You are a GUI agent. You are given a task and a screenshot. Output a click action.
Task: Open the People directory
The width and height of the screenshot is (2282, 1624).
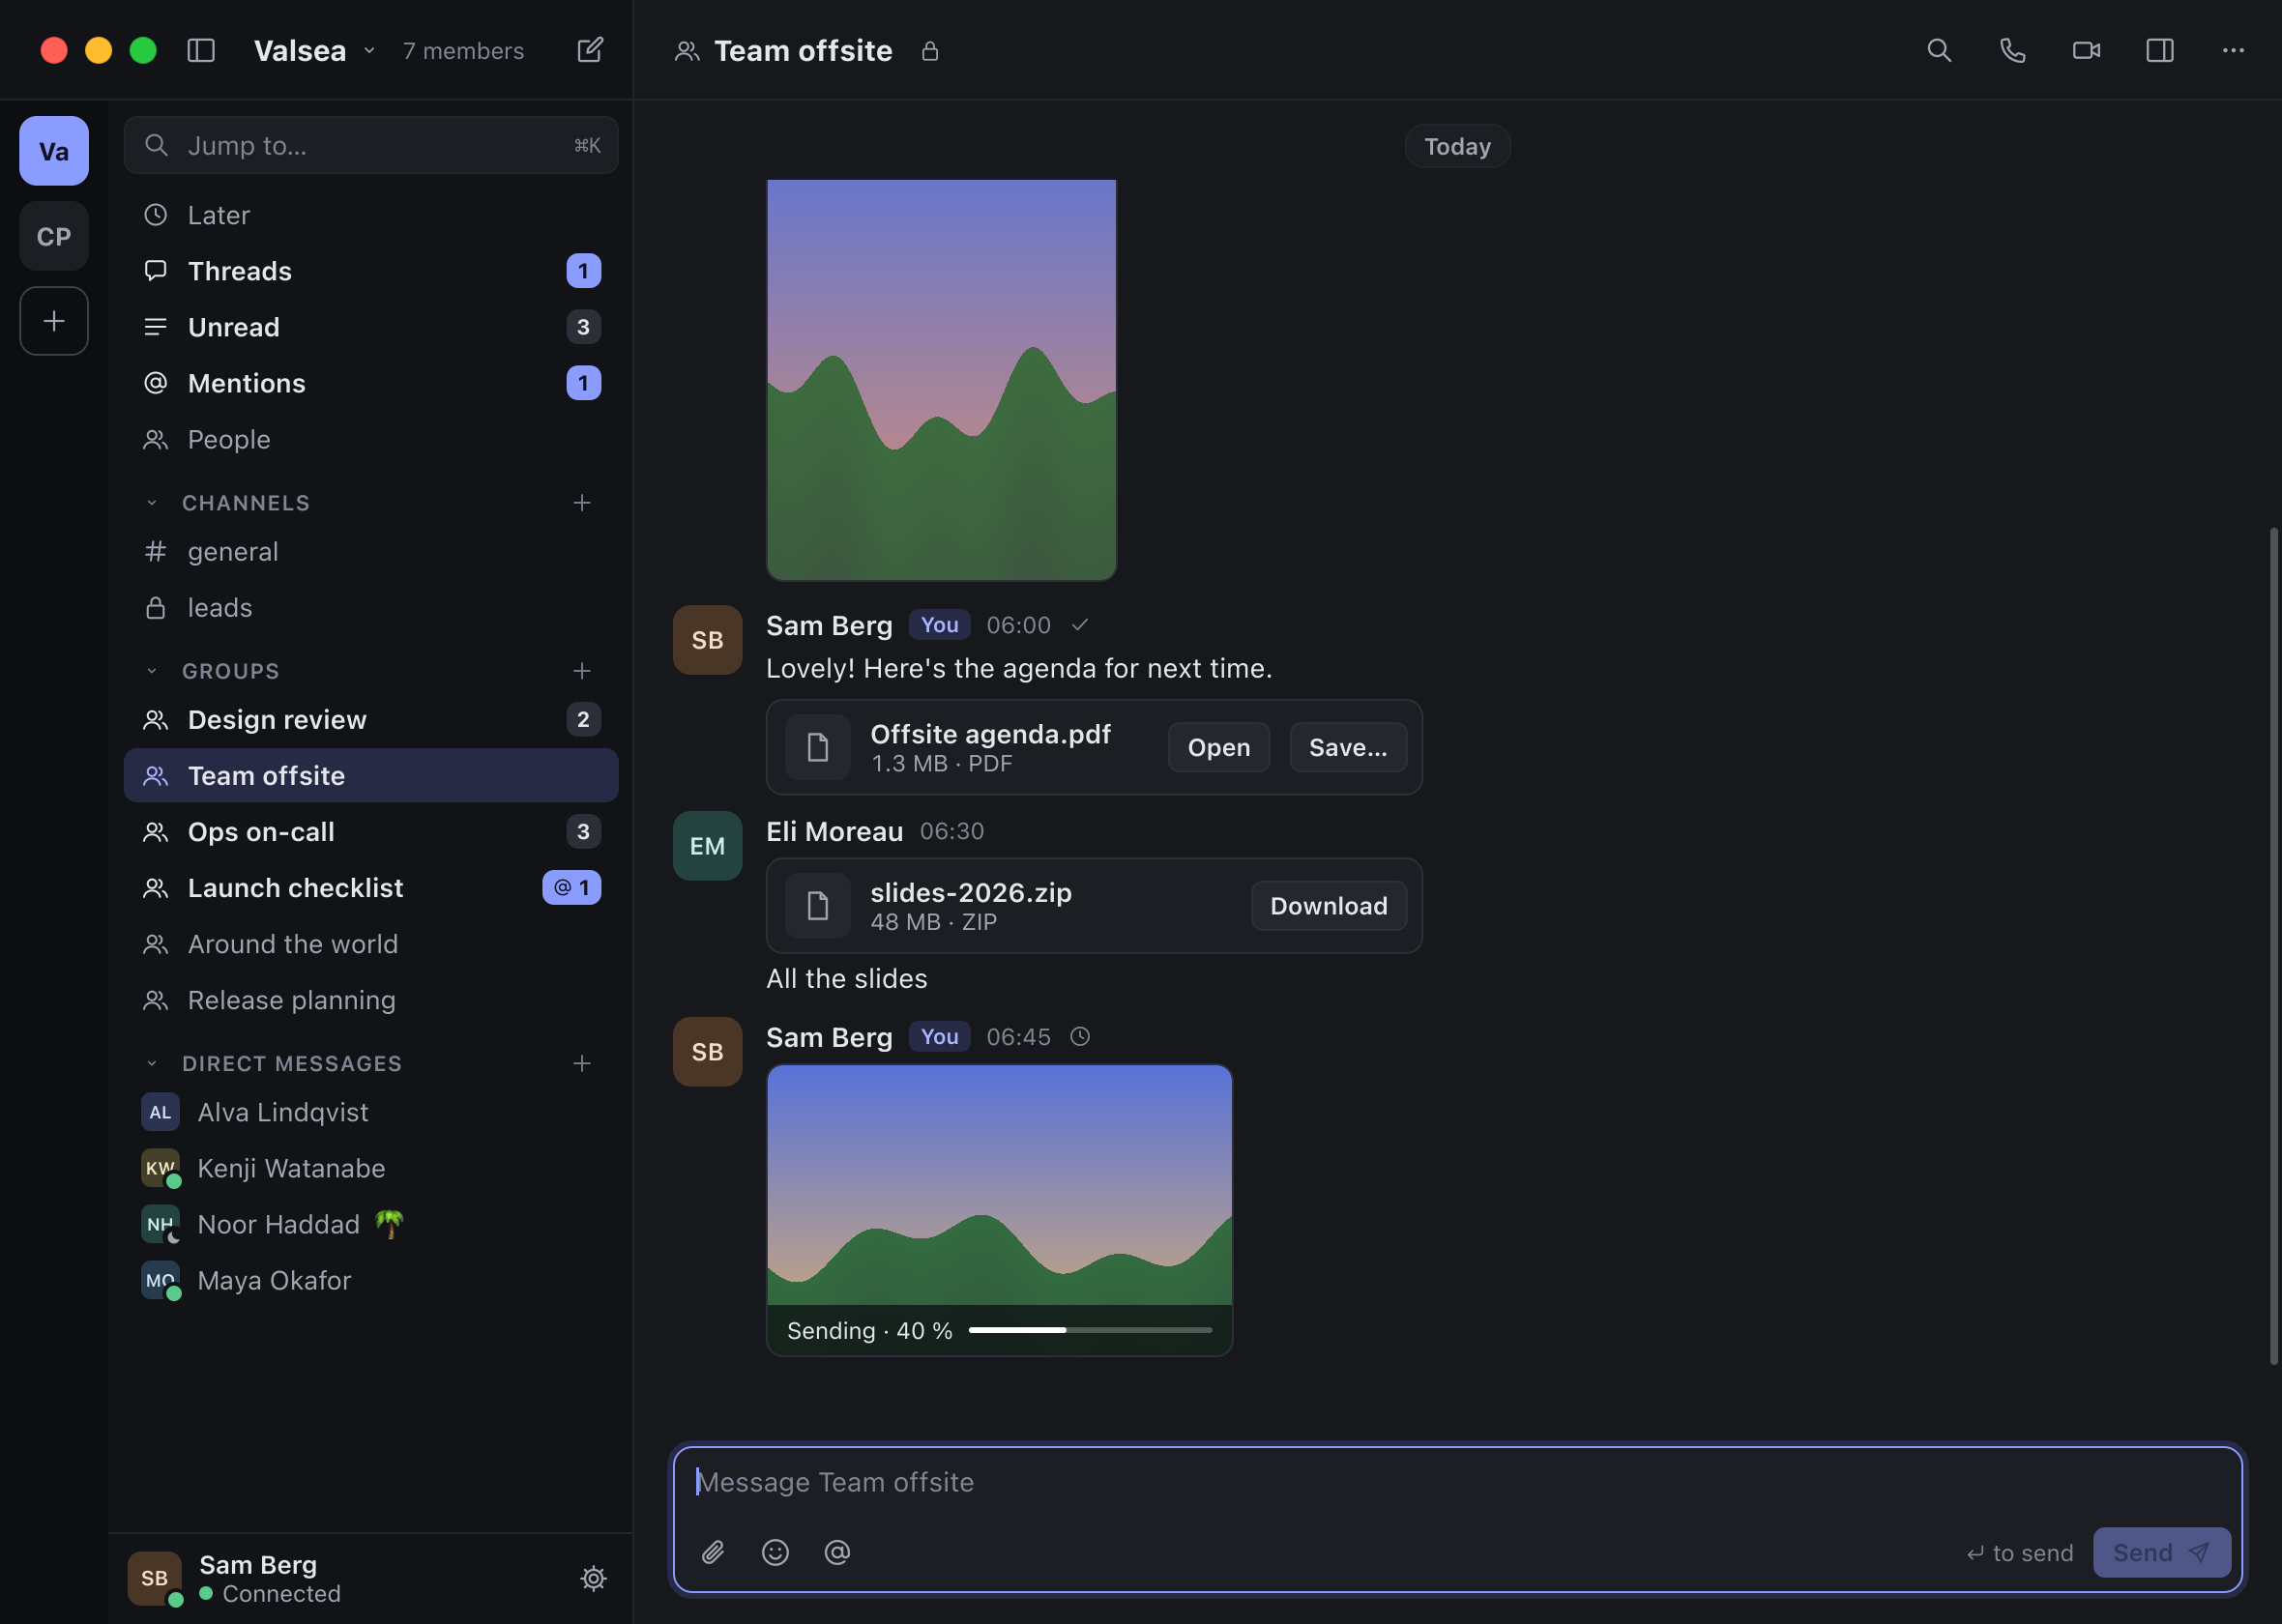coord(371,439)
